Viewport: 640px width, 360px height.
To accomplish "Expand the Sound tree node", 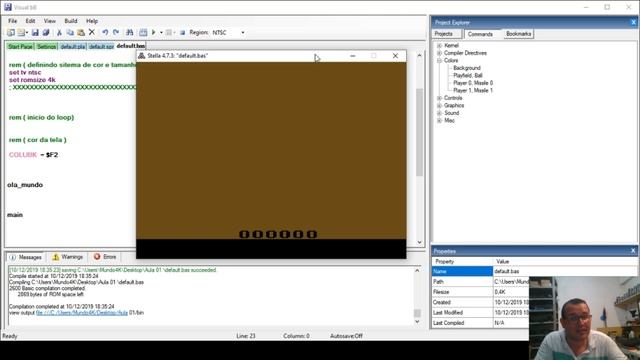I will click(x=440, y=113).
